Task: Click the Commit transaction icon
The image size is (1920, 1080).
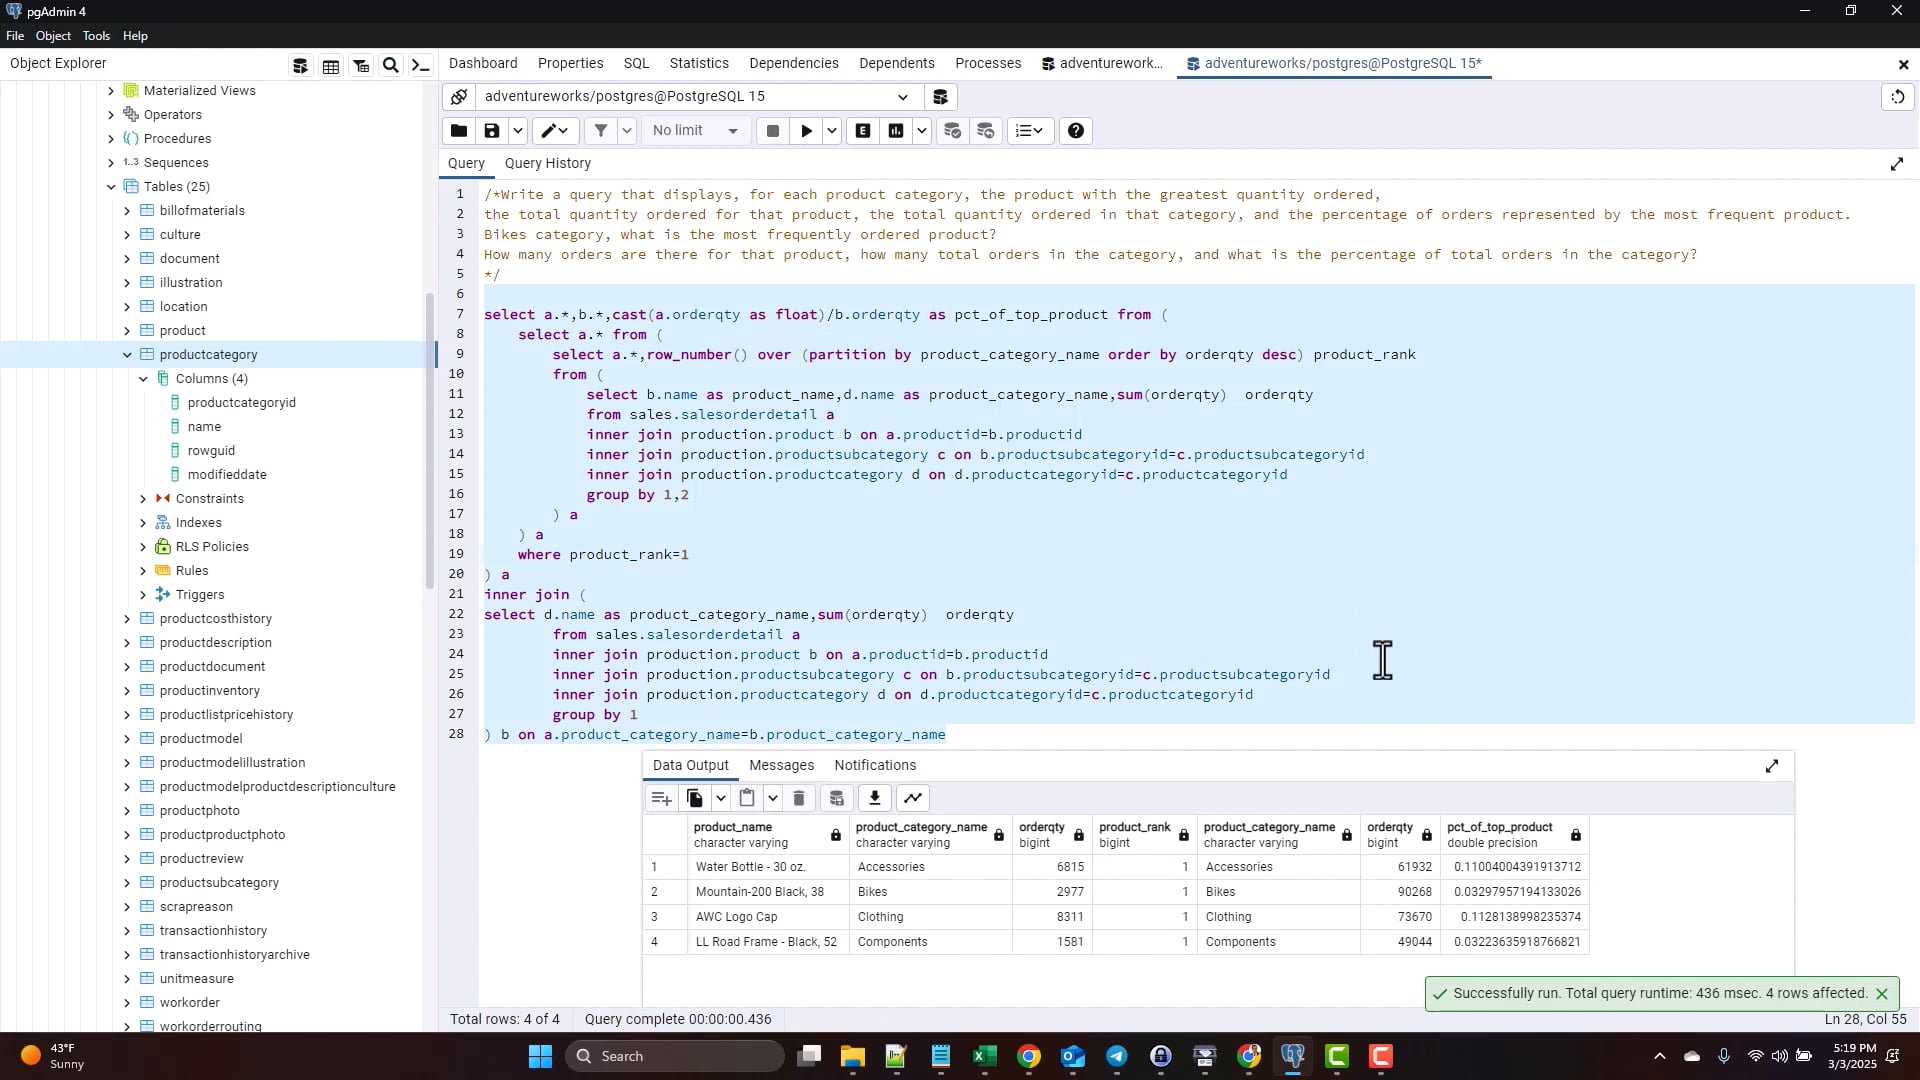Action: pos(952,131)
